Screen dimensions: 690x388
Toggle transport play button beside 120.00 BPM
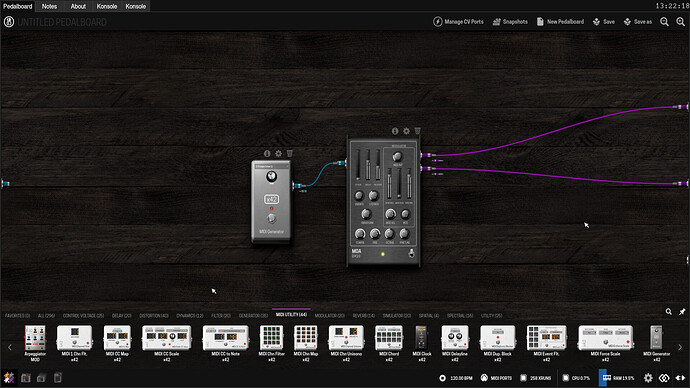(x=442, y=378)
